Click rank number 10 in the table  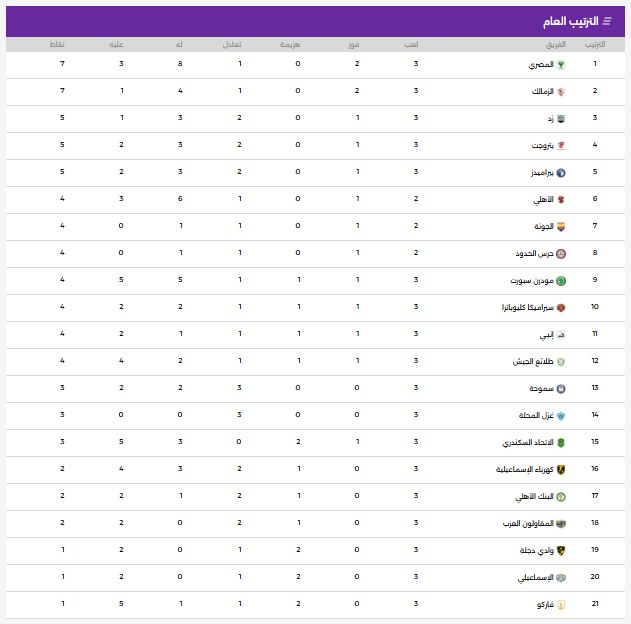tap(595, 307)
